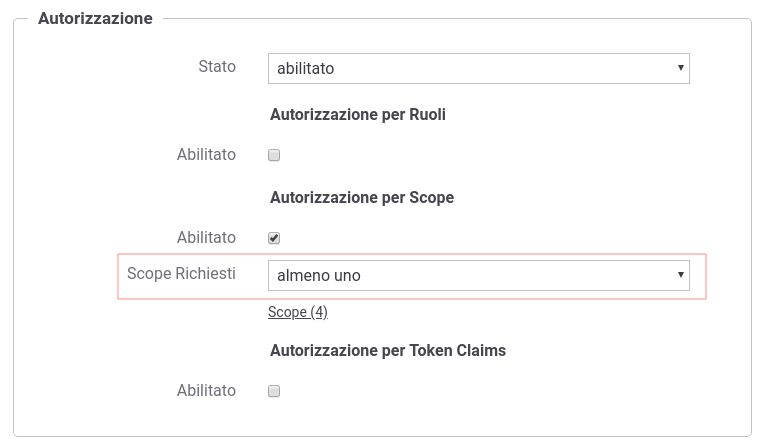Image resolution: width=767 pixels, height=448 pixels.
Task: Uncheck the Autorizzazione per Scope checkbox
Action: pyautogui.click(x=274, y=238)
